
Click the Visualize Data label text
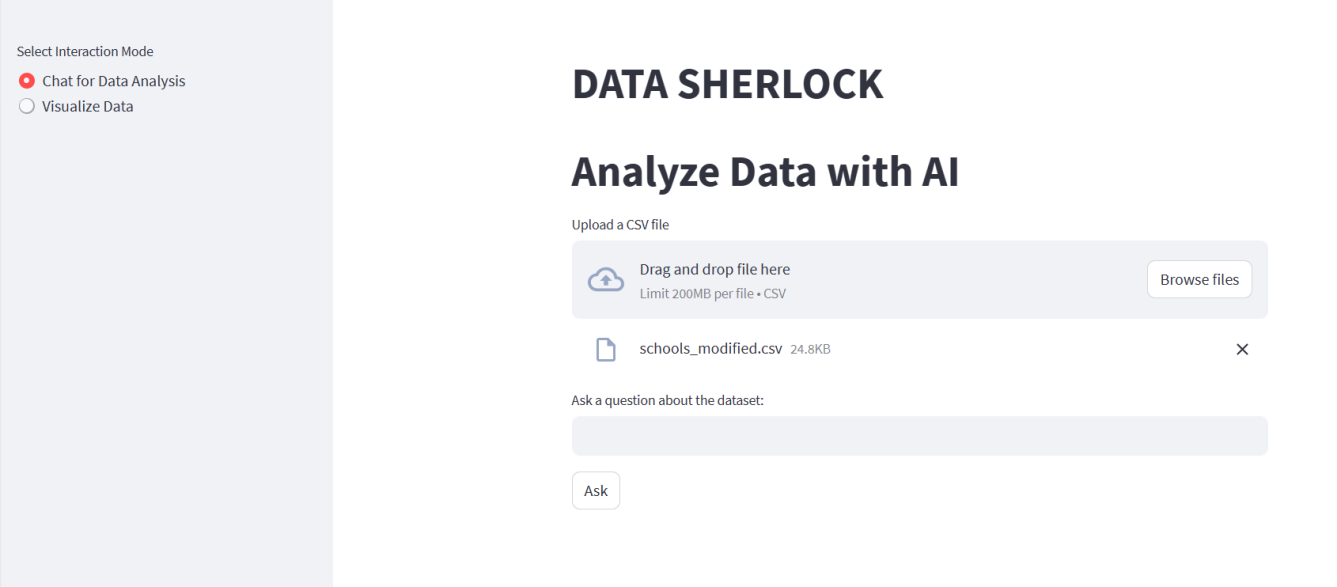pos(88,106)
